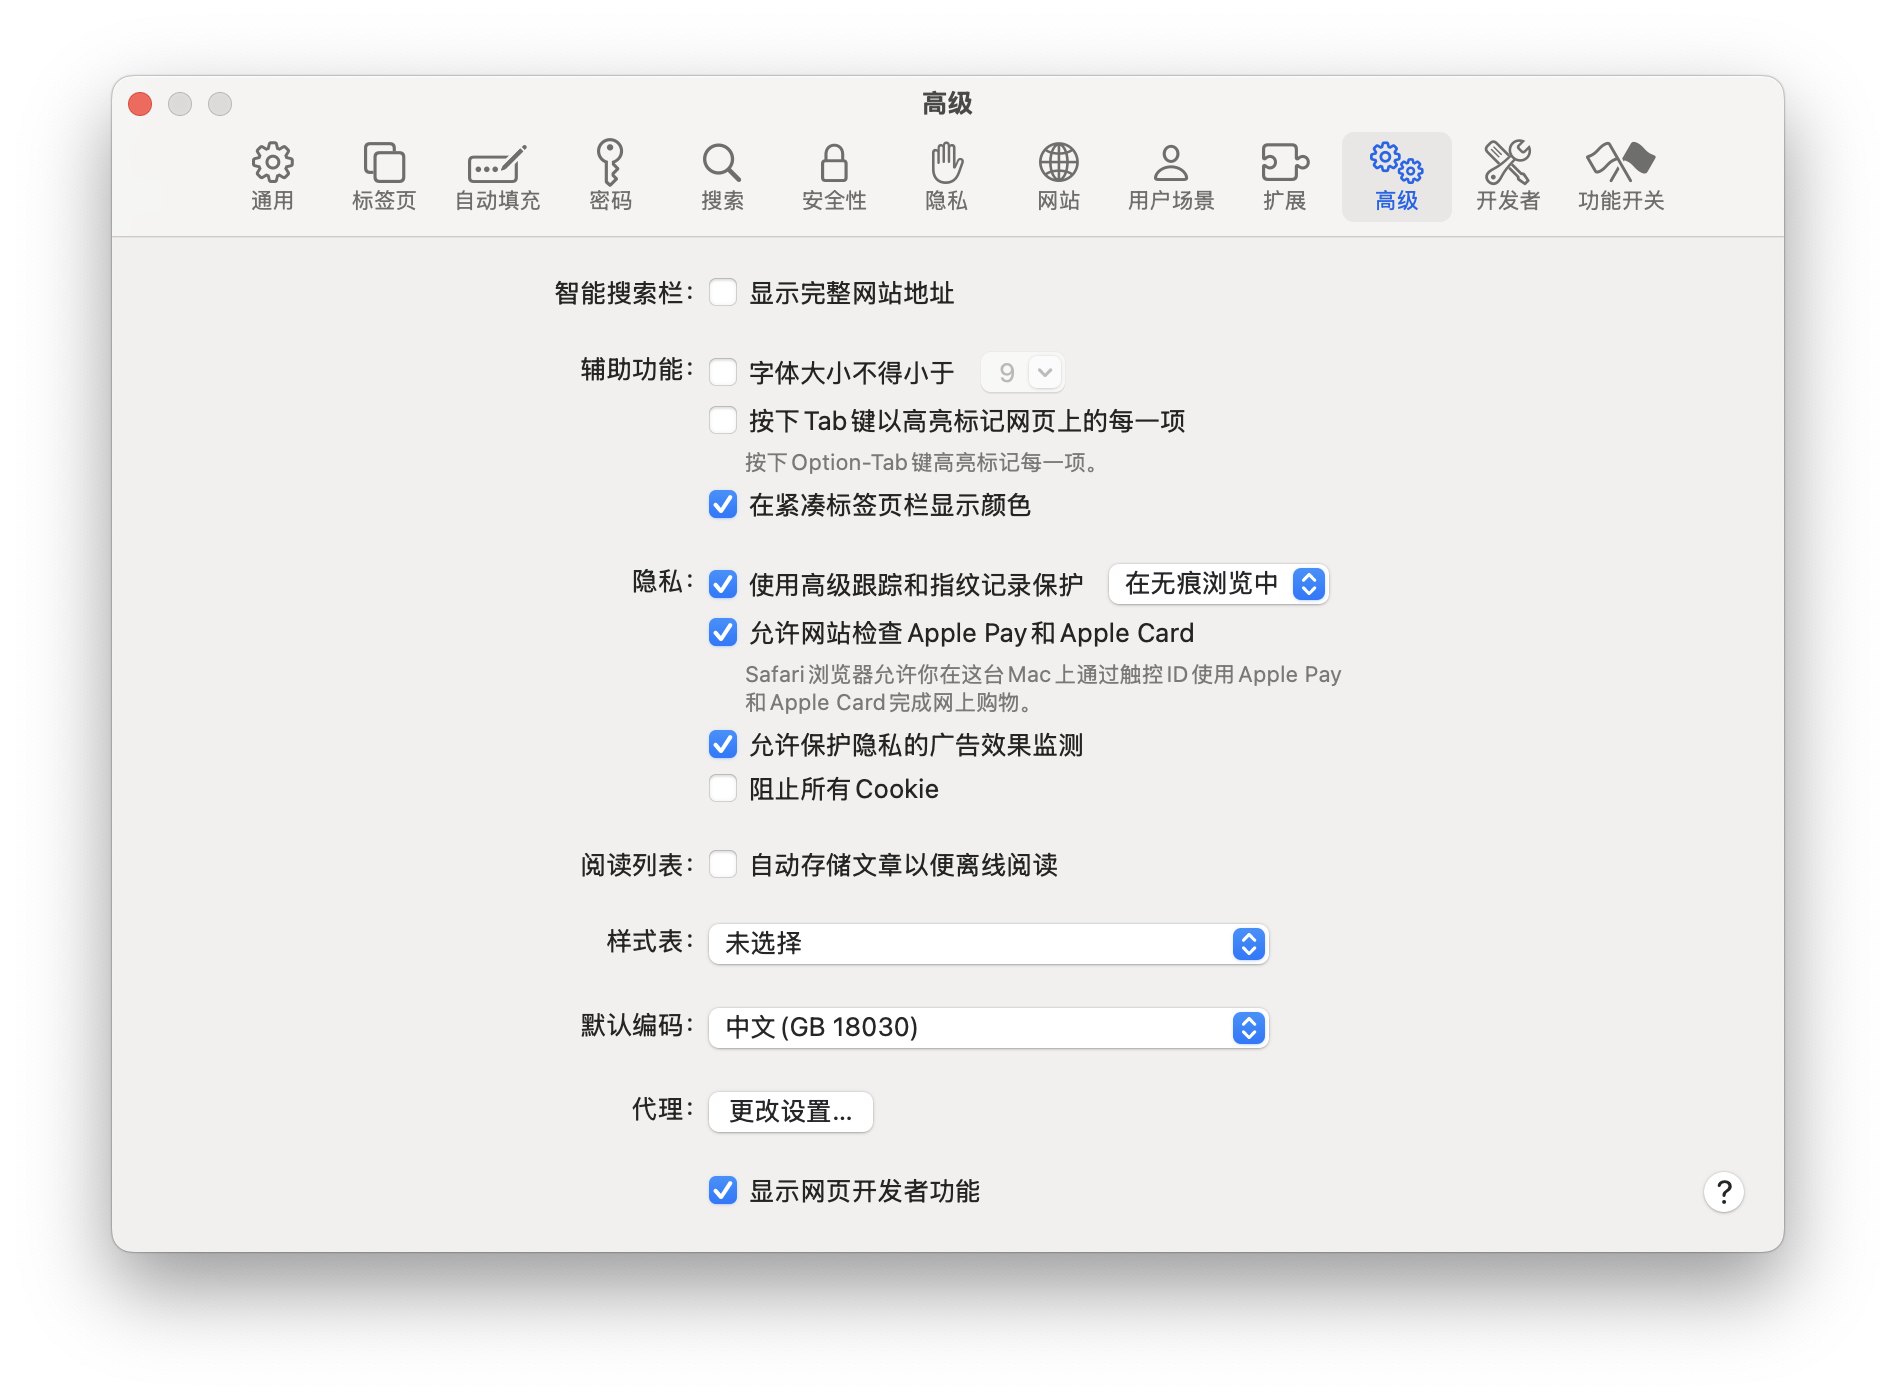Screen dimensions: 1896x1400
Task: Switch to the 标签页 tabs pane
Action: 384,177
